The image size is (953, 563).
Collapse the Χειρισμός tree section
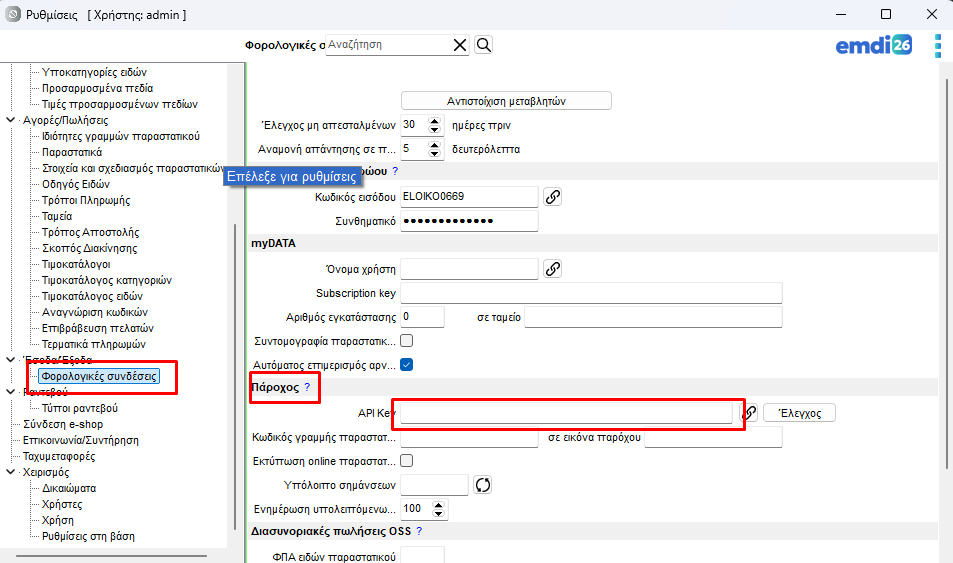click(x=11, y=472)
